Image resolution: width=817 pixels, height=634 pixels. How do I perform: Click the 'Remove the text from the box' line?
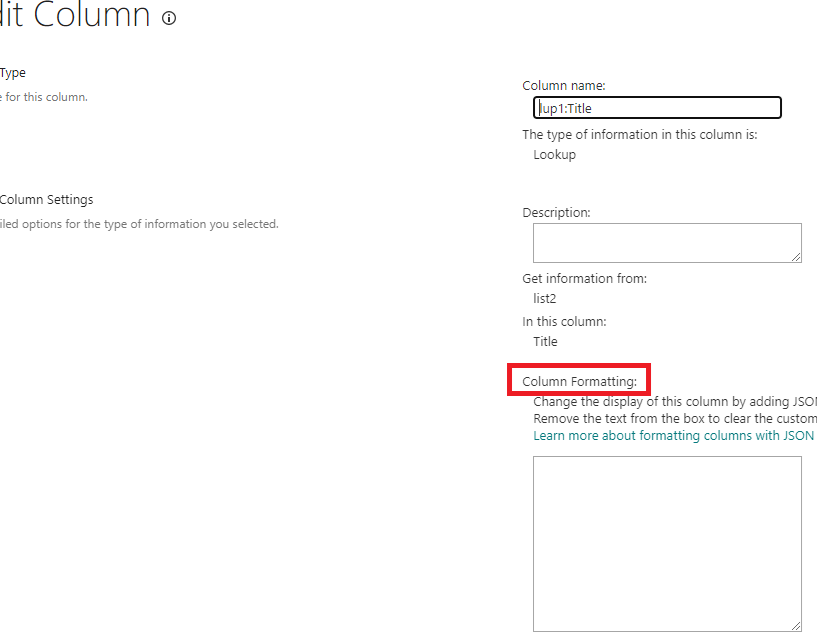pyautogui.click(x=675, y=418)
